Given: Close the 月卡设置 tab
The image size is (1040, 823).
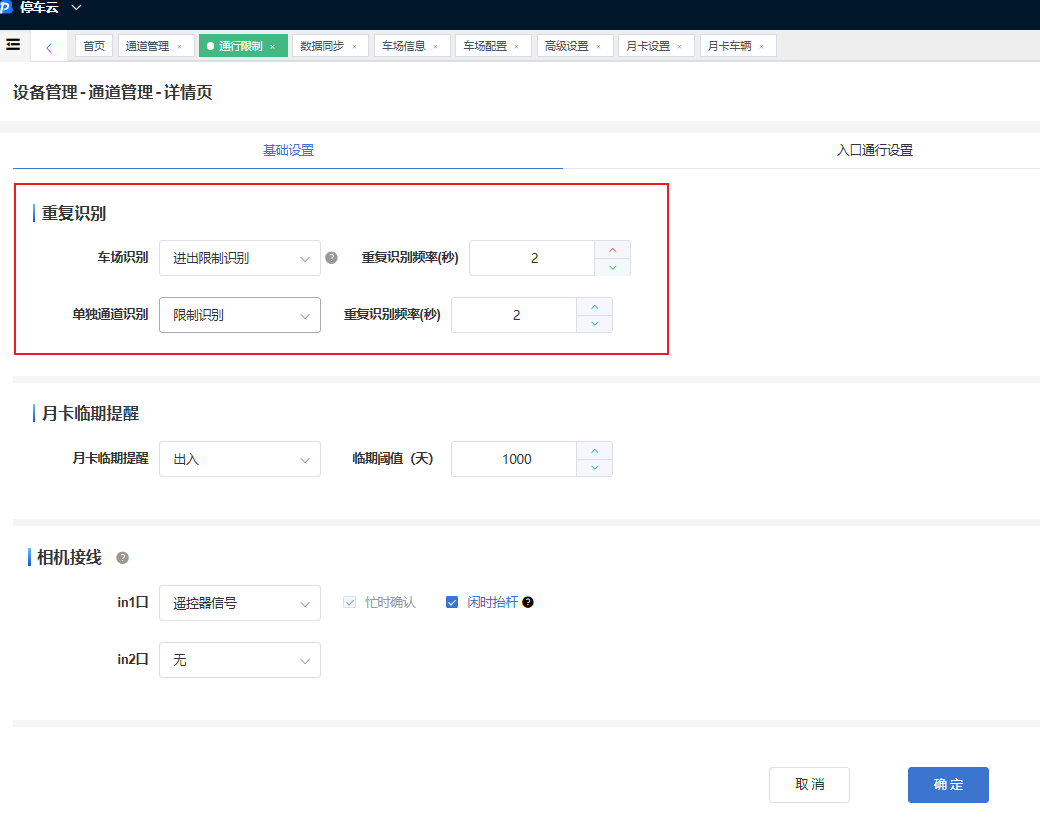Looking at the screenshot, I should point(679,46).
